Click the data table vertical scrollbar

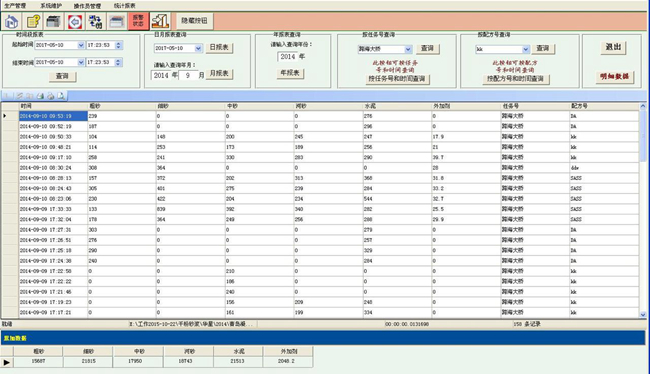[x=643, y=210]
